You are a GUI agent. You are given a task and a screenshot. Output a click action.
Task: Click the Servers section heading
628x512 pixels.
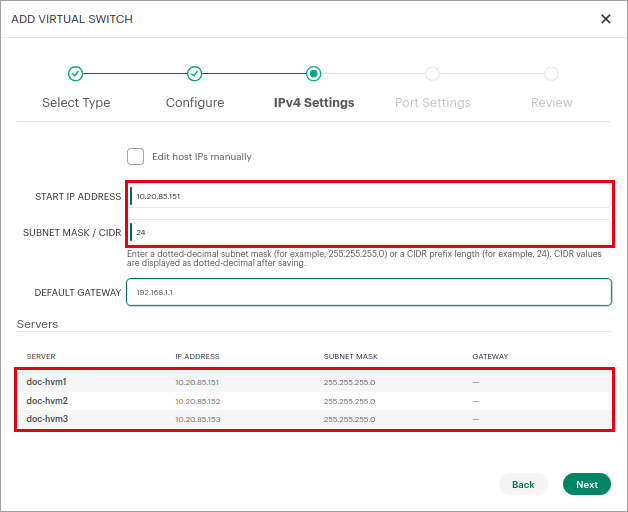[37, 324]
